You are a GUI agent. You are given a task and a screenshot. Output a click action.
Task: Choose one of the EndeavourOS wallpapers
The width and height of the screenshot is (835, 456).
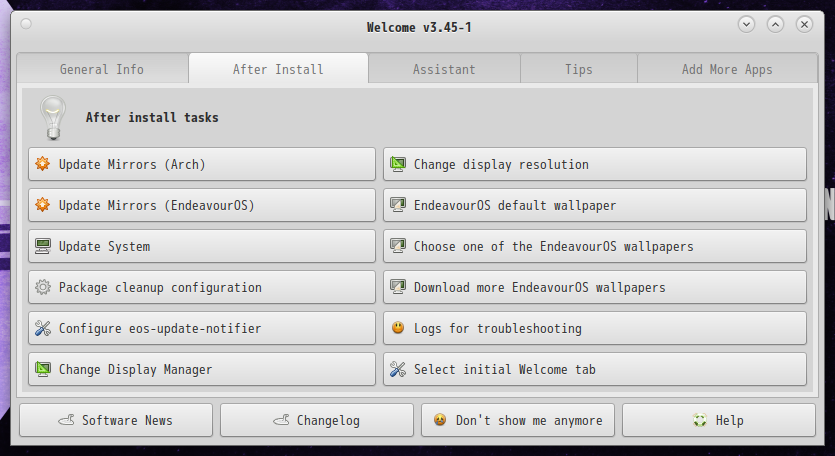[595, 246]
